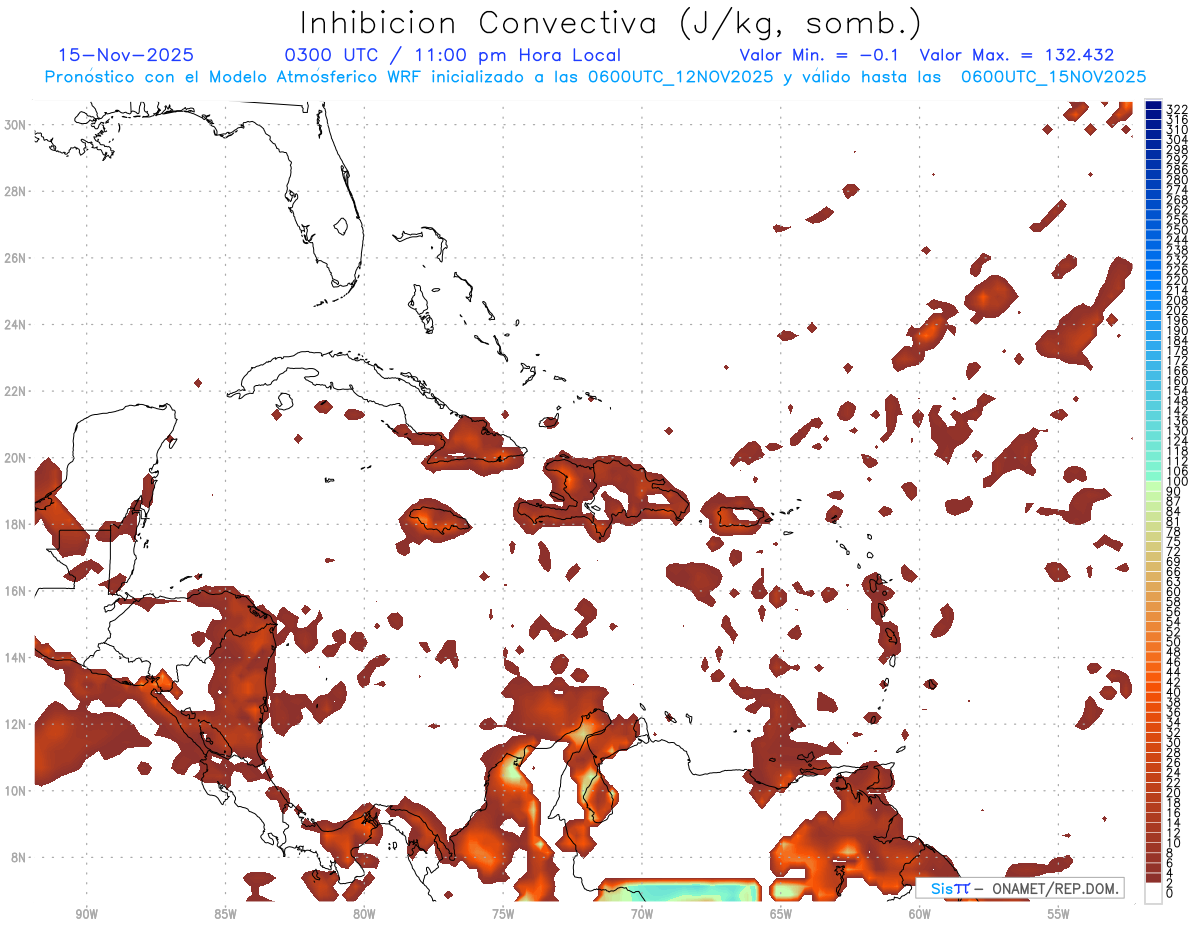Screen dimensions: 1200x927
Task: Click the 'Pronostico con el Modelo Atmosferico WRF' line
Action: [595, 77]
